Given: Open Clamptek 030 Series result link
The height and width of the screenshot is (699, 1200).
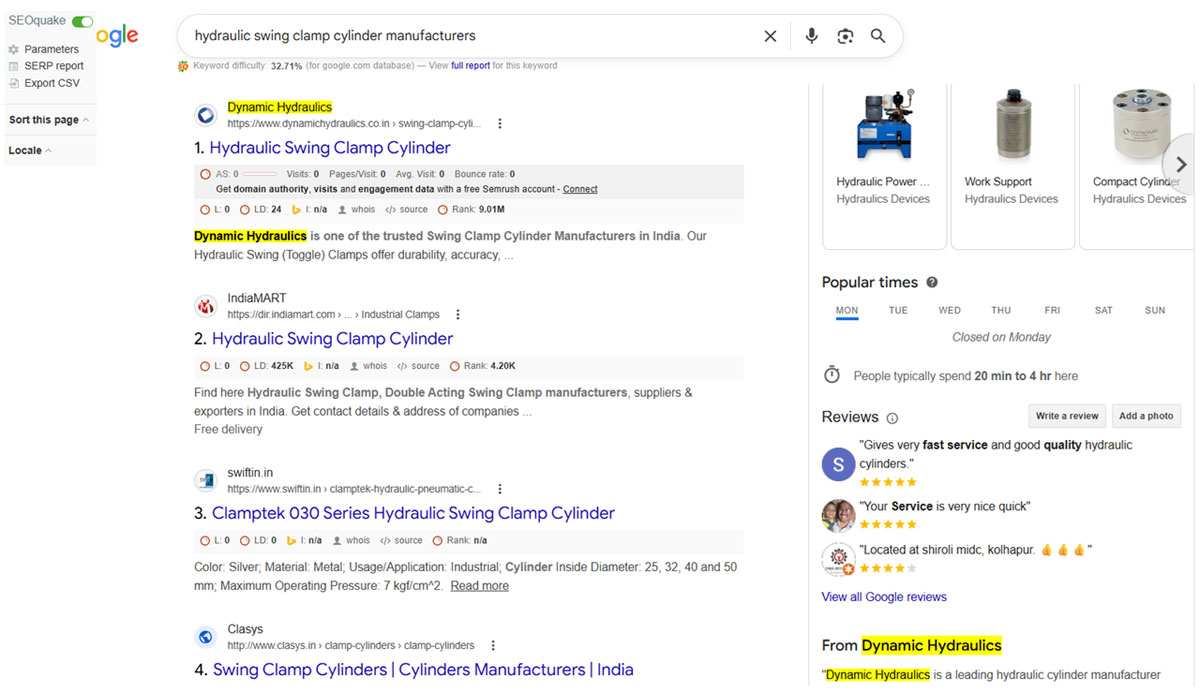Looking at the screenshot, I should pos(413,513).
